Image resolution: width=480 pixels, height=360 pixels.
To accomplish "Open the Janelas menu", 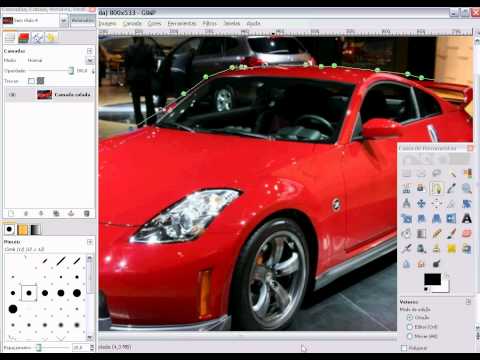I will (232, 23).
